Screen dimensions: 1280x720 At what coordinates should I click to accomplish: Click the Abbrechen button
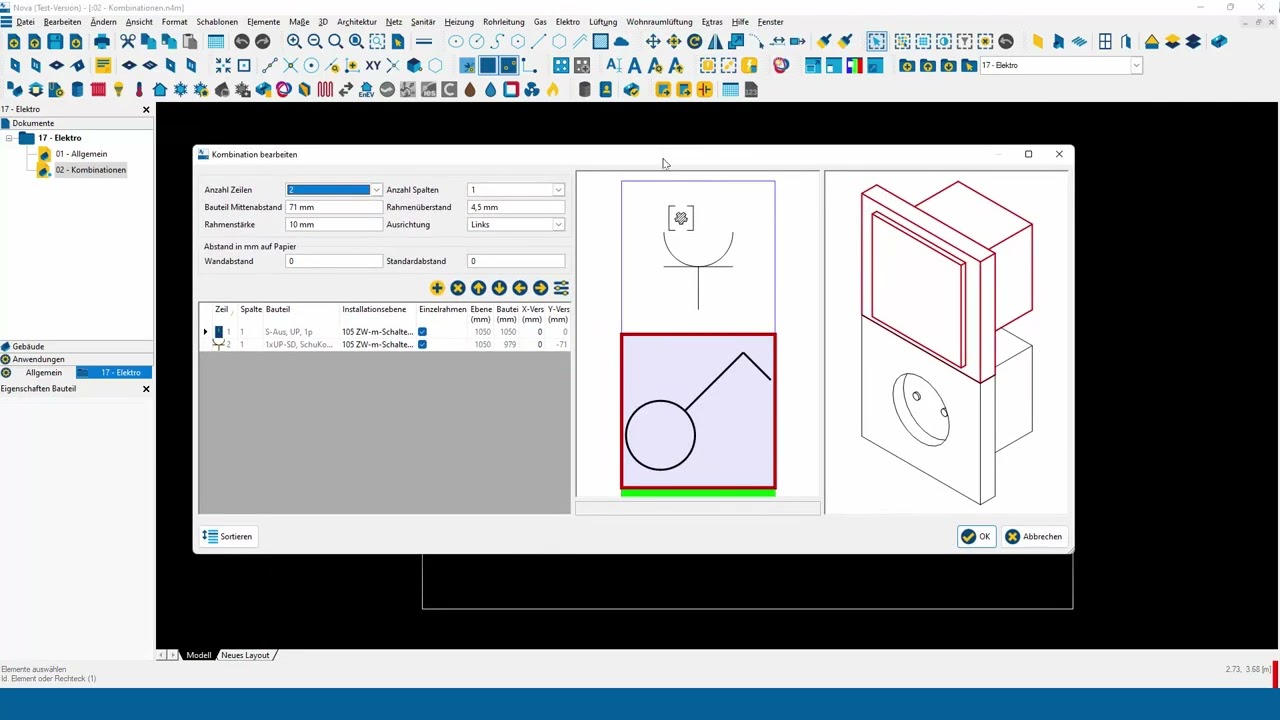[1035, 537]
